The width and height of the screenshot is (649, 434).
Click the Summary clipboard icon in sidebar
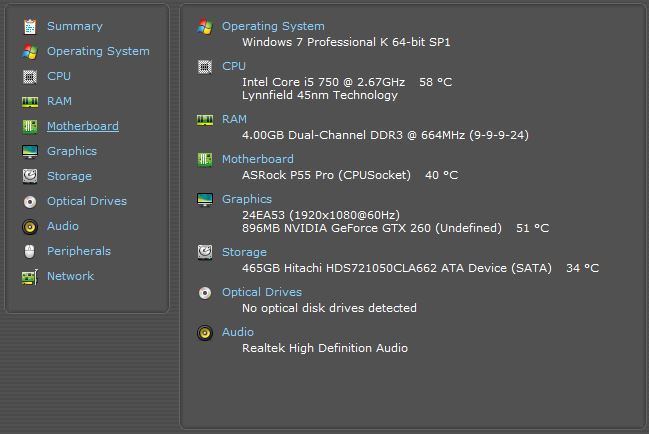coord(29,26)
